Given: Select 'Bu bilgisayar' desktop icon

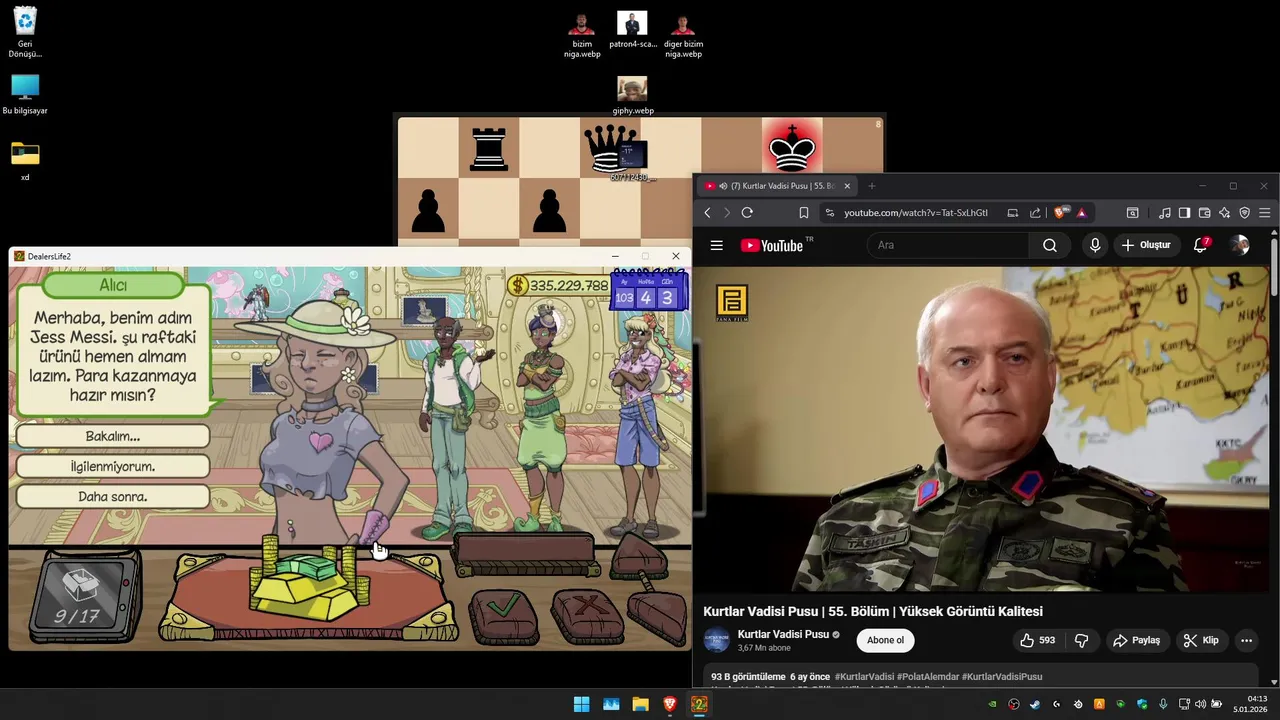Looking at the screenshot, I should [25, 95].
